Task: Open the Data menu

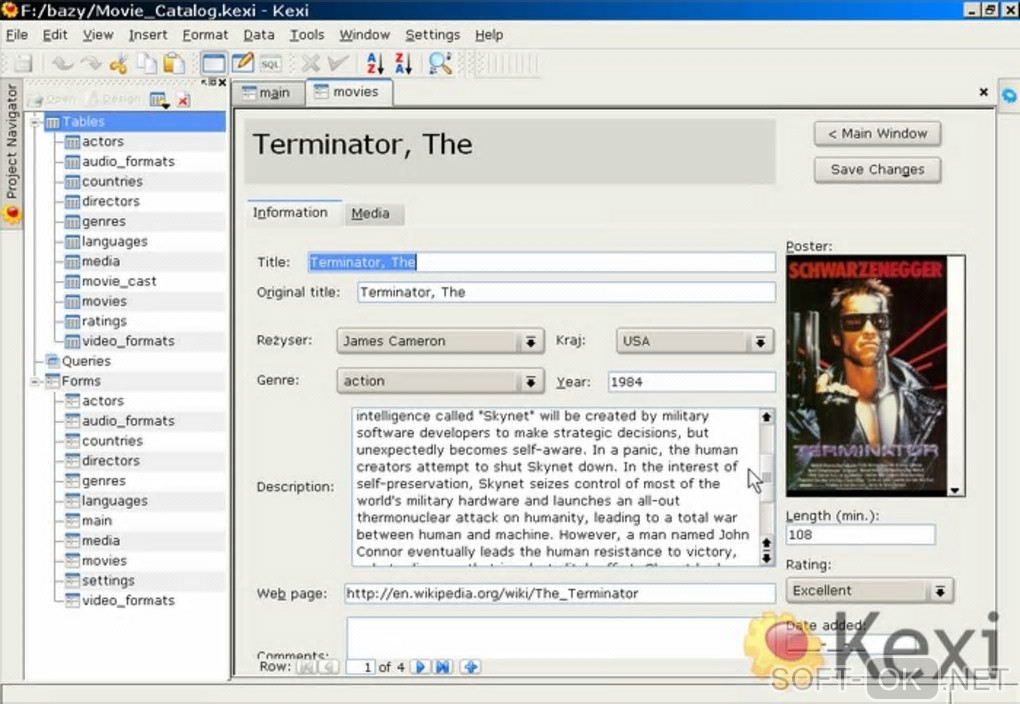Action: 259,35
